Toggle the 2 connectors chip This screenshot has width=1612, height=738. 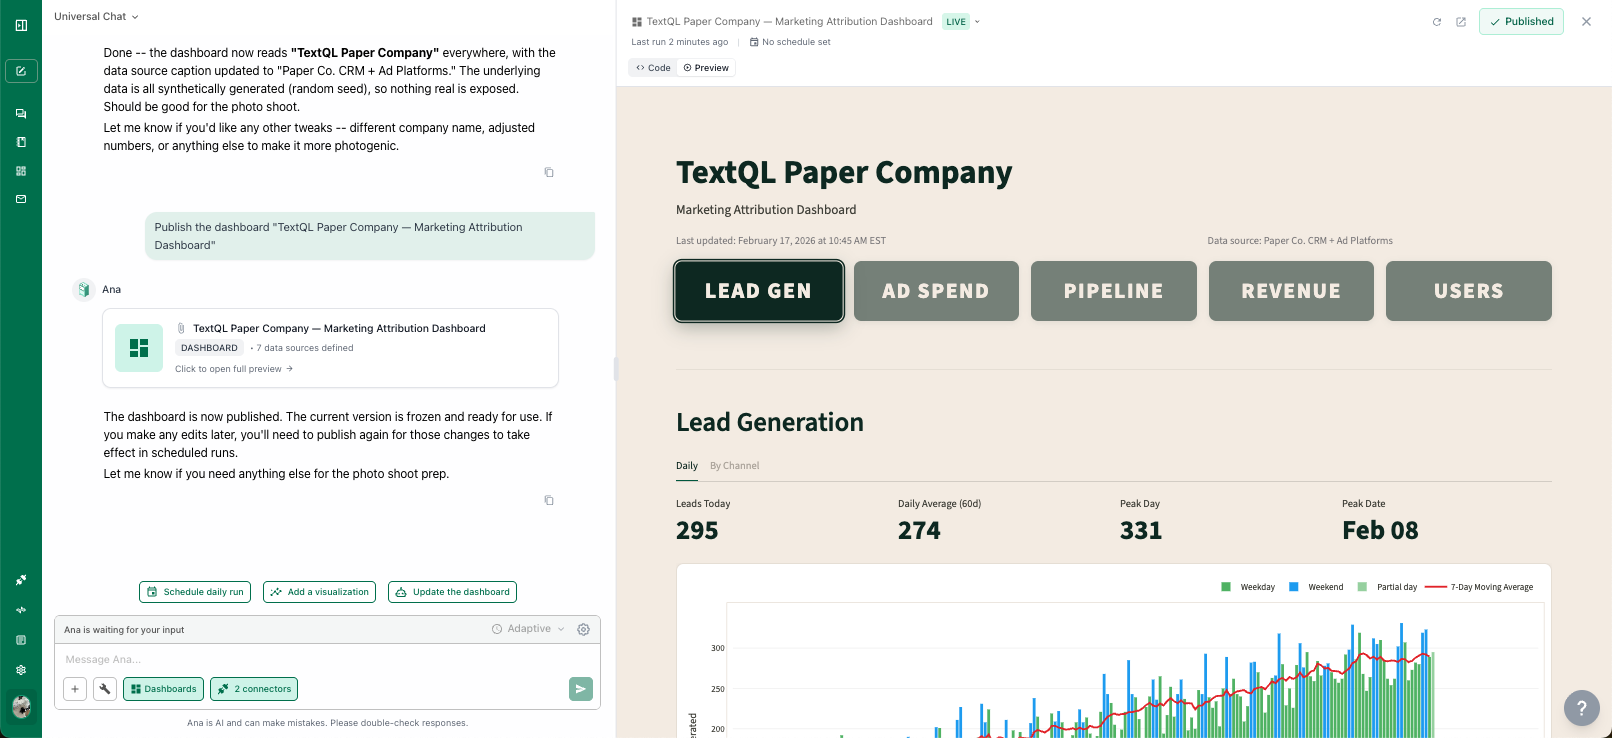(x=254, y=689)
